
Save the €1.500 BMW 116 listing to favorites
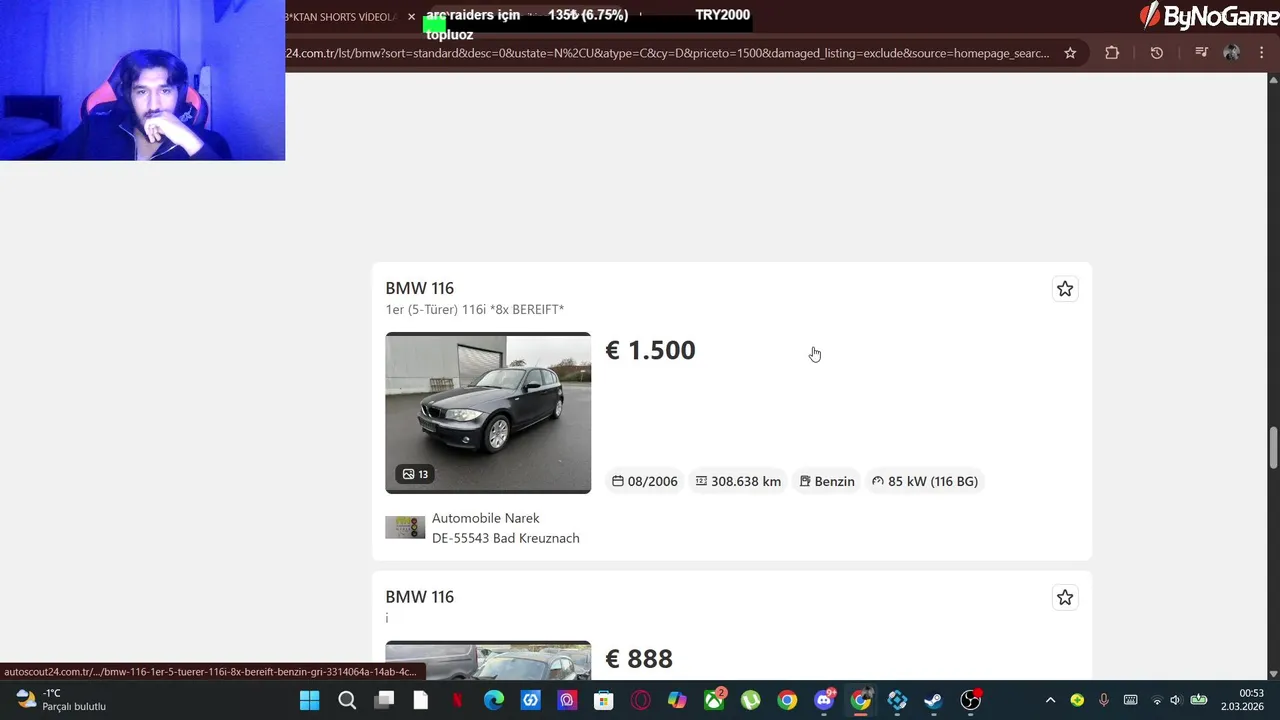(1065, 289)
